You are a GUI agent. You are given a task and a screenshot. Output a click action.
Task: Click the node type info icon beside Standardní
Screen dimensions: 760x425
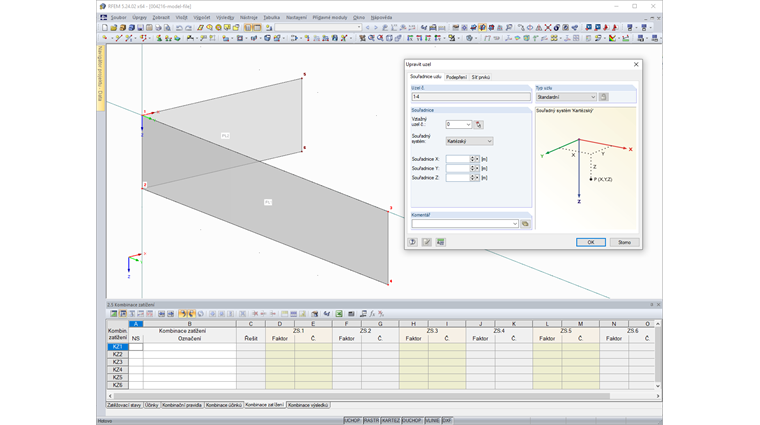click(603, 97)
